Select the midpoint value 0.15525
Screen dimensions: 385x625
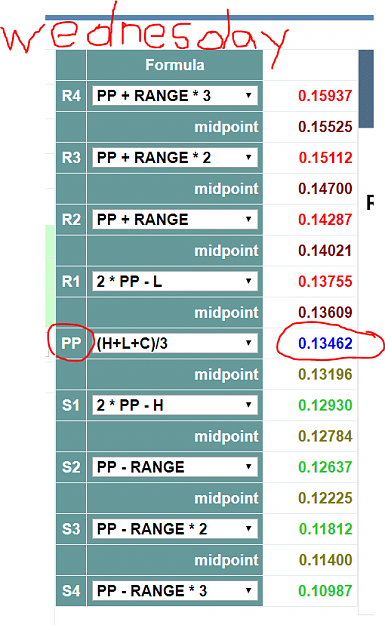point(325,127)
